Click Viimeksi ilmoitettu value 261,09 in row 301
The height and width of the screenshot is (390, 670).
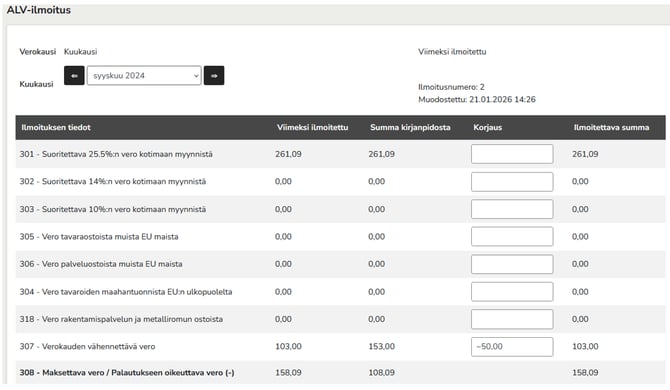coord(288,154)
